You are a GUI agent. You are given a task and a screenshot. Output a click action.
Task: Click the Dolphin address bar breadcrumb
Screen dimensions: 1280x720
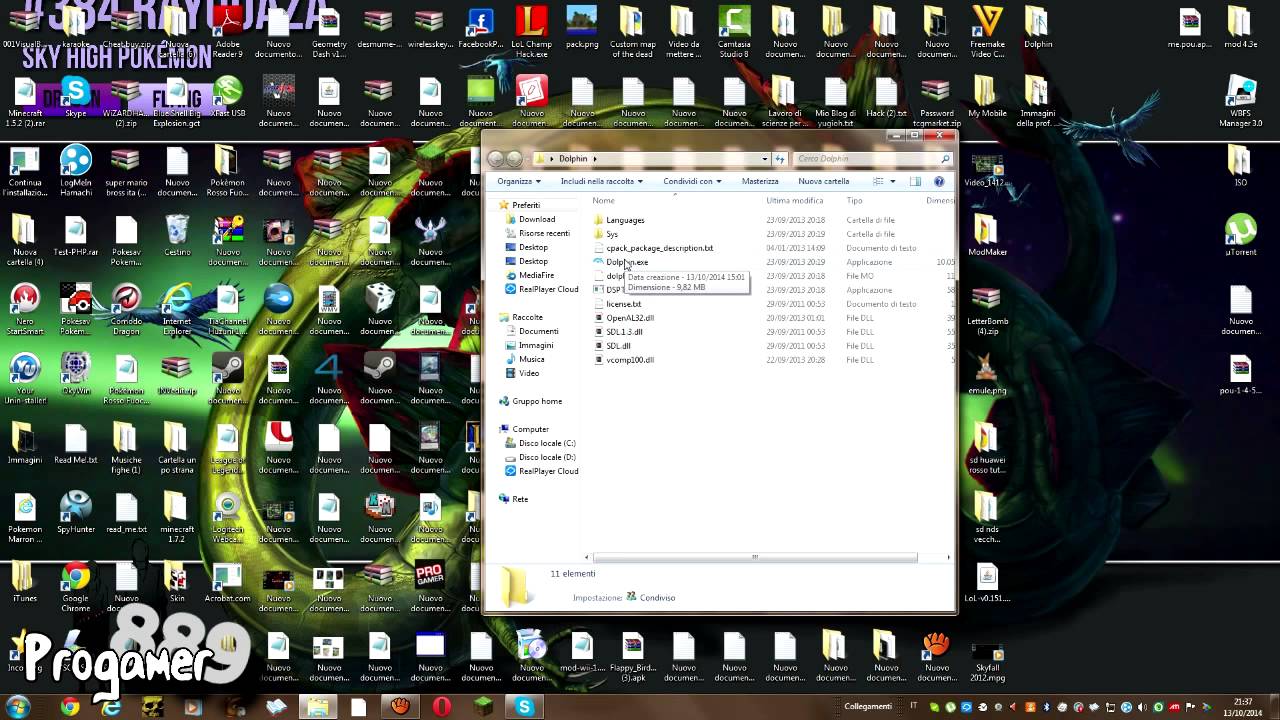573,158
